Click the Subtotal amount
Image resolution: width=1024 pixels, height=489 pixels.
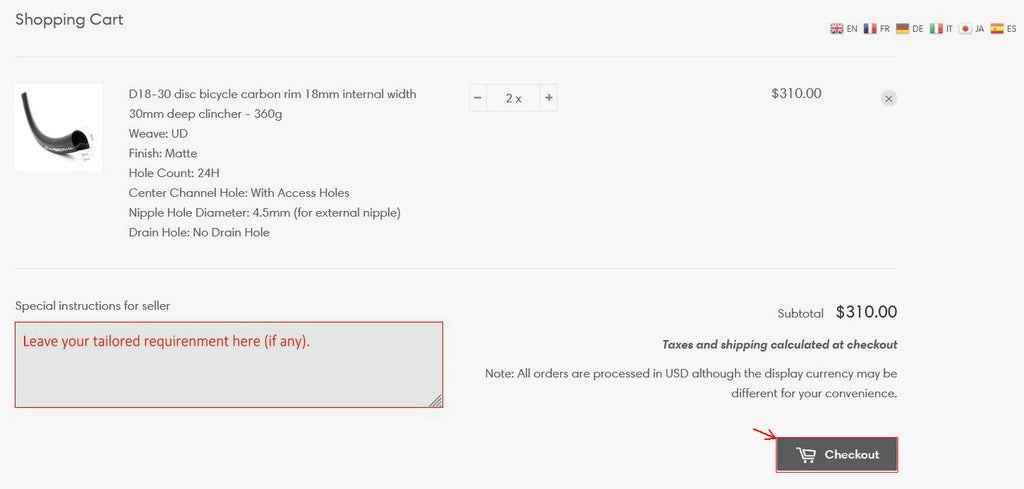pyautogui.click(x=866, y=312)
